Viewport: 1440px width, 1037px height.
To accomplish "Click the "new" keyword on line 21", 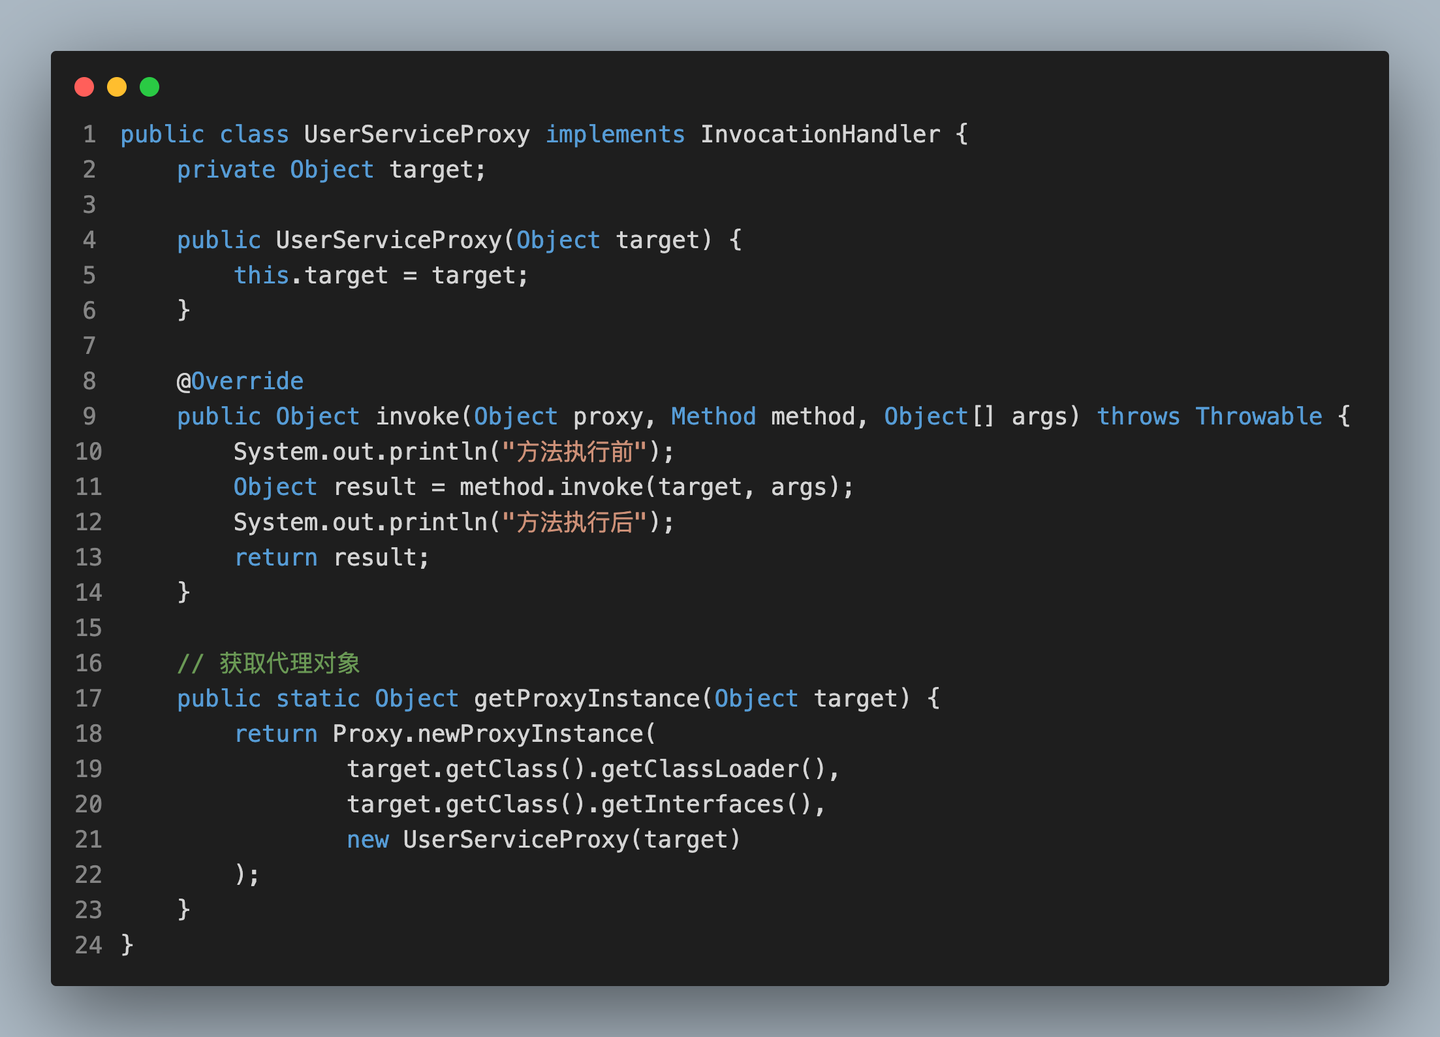I will click(367, 840).
